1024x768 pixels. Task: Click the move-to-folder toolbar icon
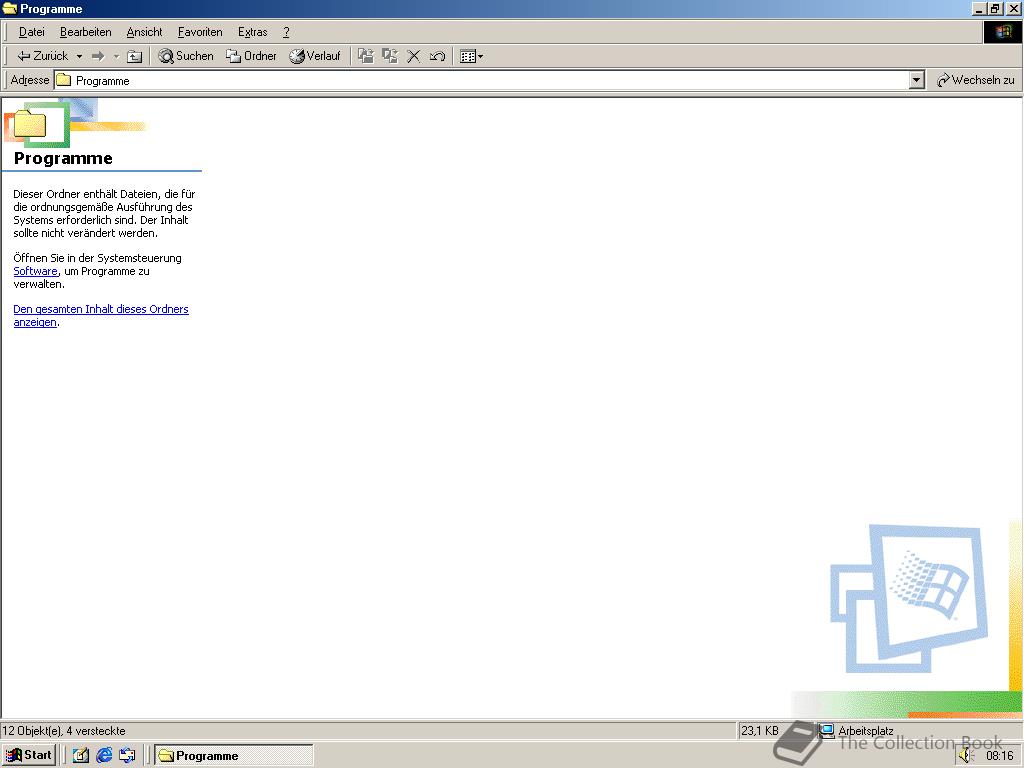[x=366, y=56]
